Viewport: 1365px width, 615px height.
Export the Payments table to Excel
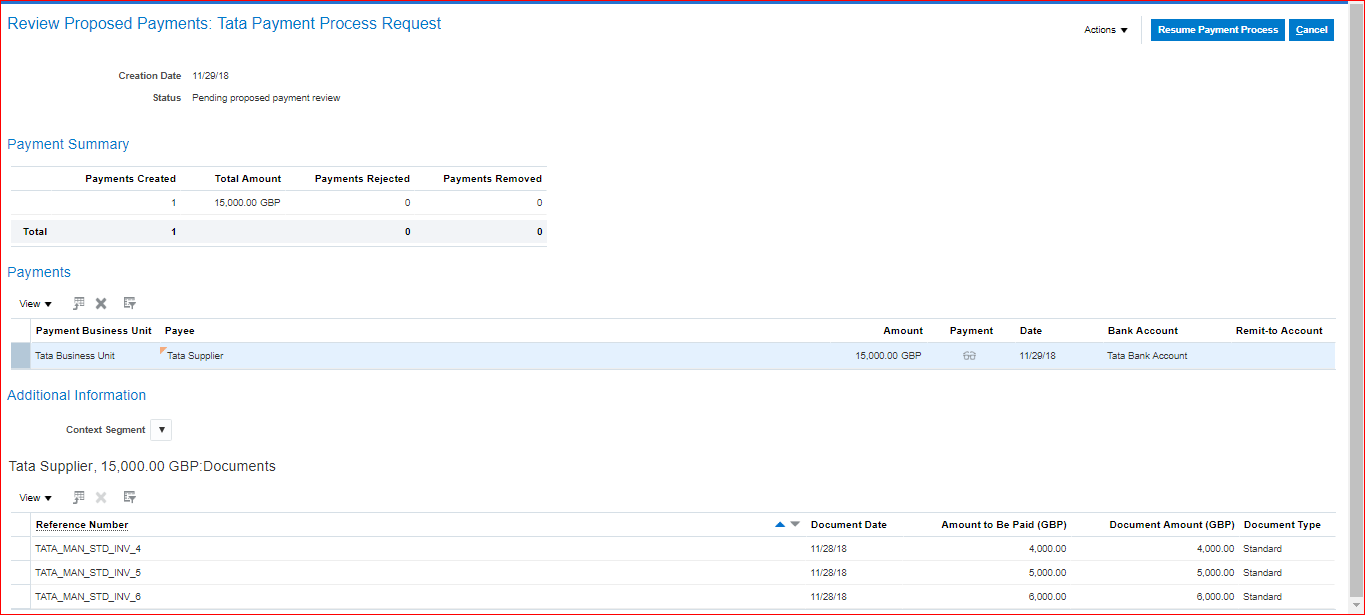pos(79,303)
